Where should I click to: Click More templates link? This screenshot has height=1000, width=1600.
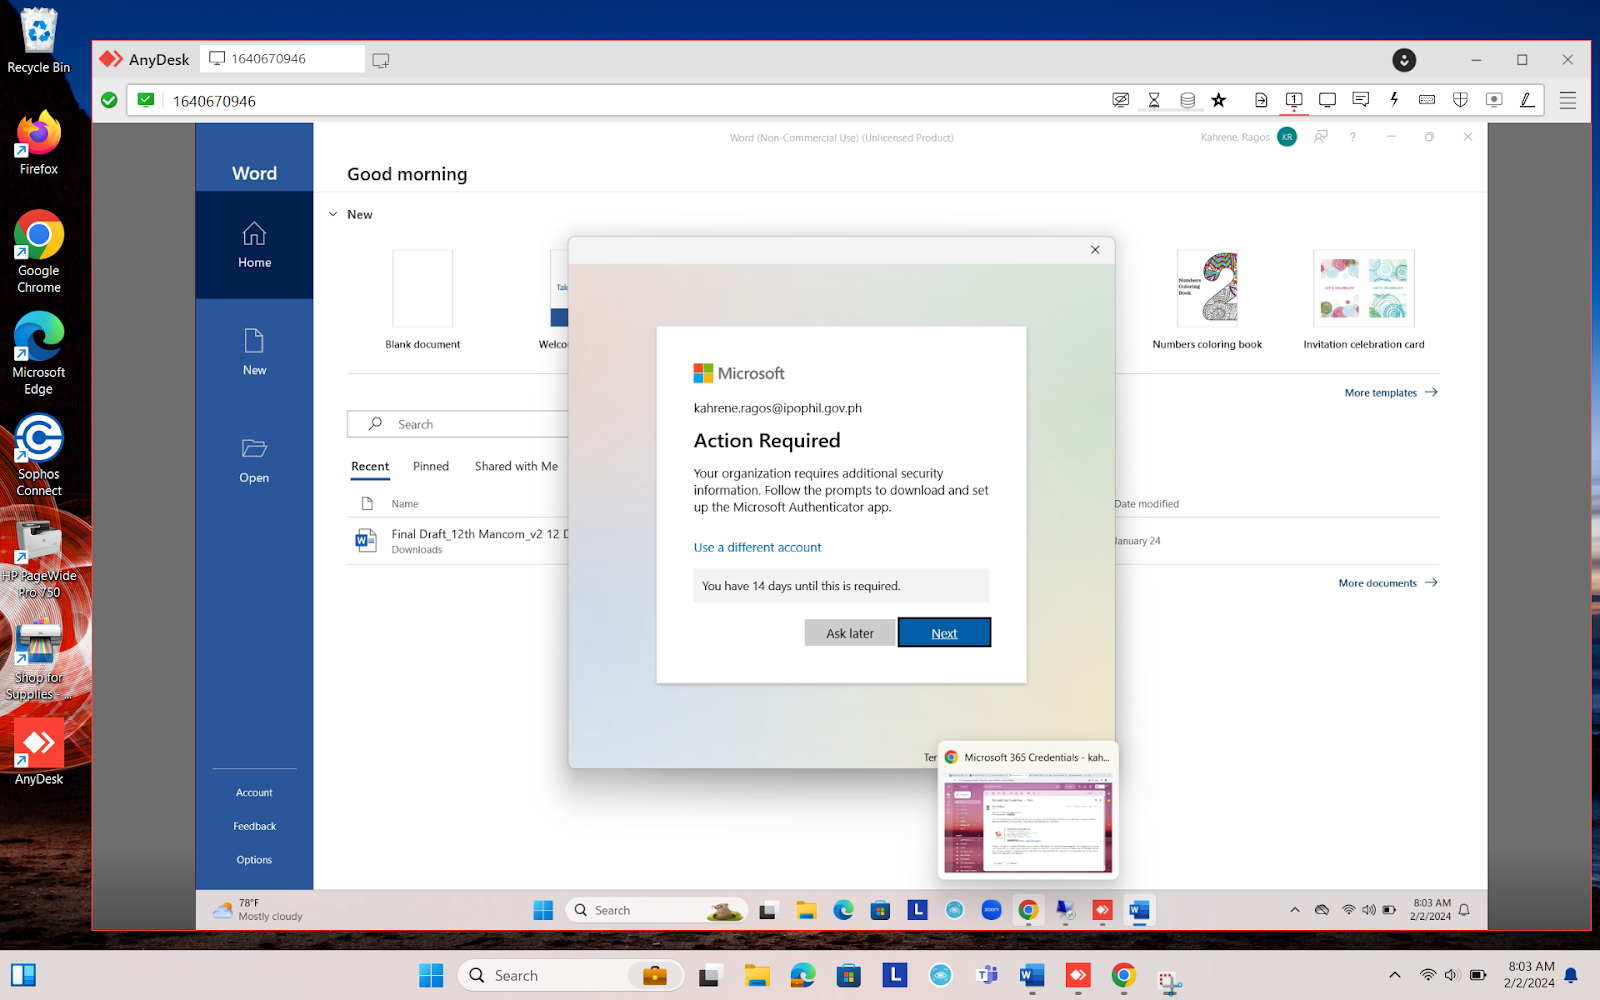click(x=1391, y=393)
